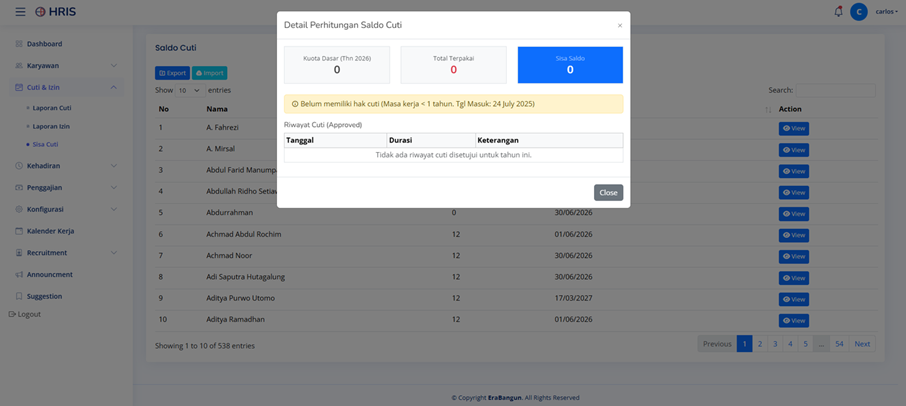The width and height of the screenshot is (906, 406).
Task: View details for Abdullah Ridho row
Action: [794, 192]
